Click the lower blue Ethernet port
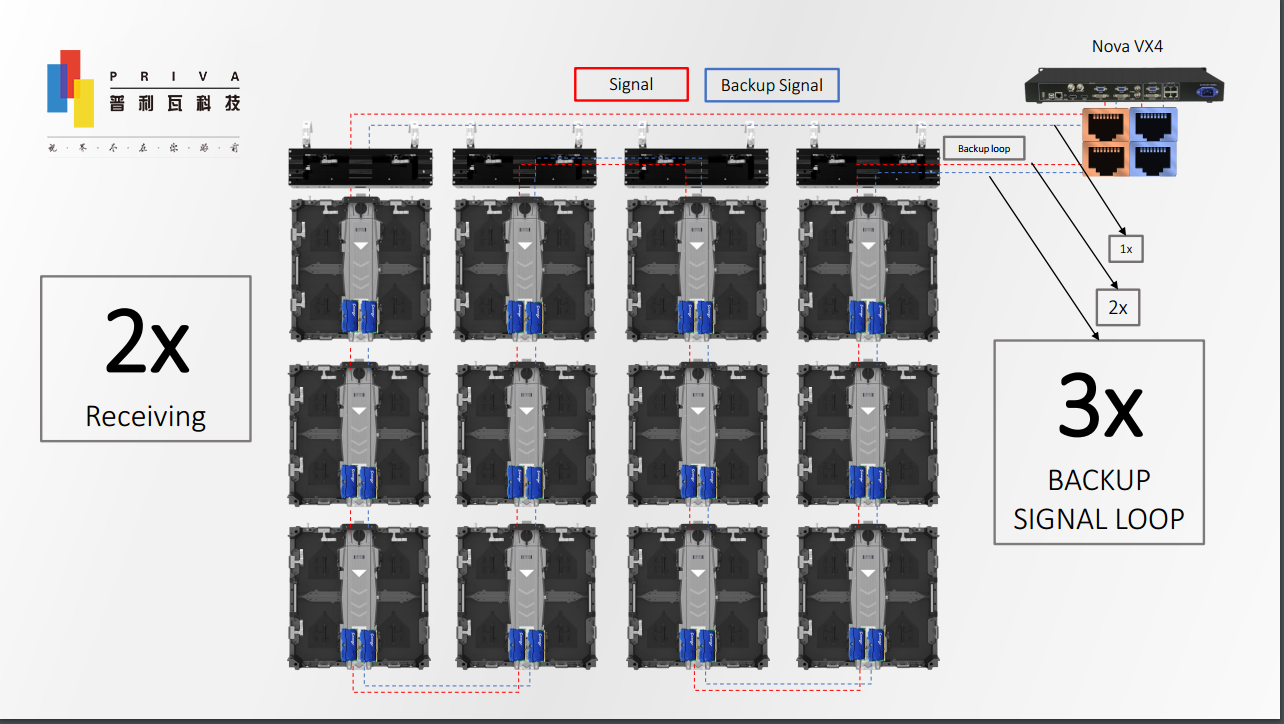The height and width of the screenshot is (724, 1284). pos(1154,159)
